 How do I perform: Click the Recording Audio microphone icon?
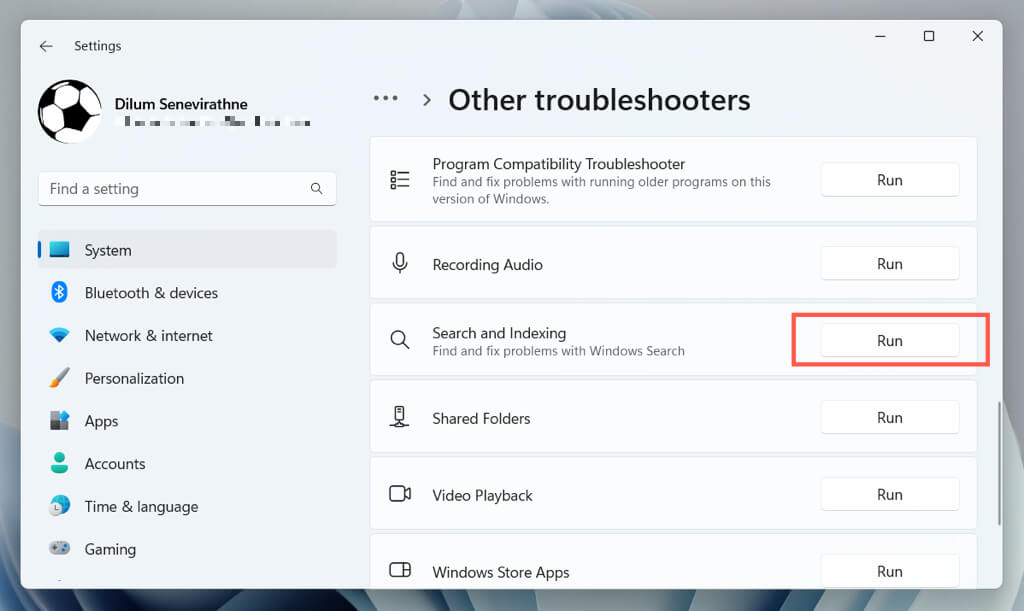[400, 263]
